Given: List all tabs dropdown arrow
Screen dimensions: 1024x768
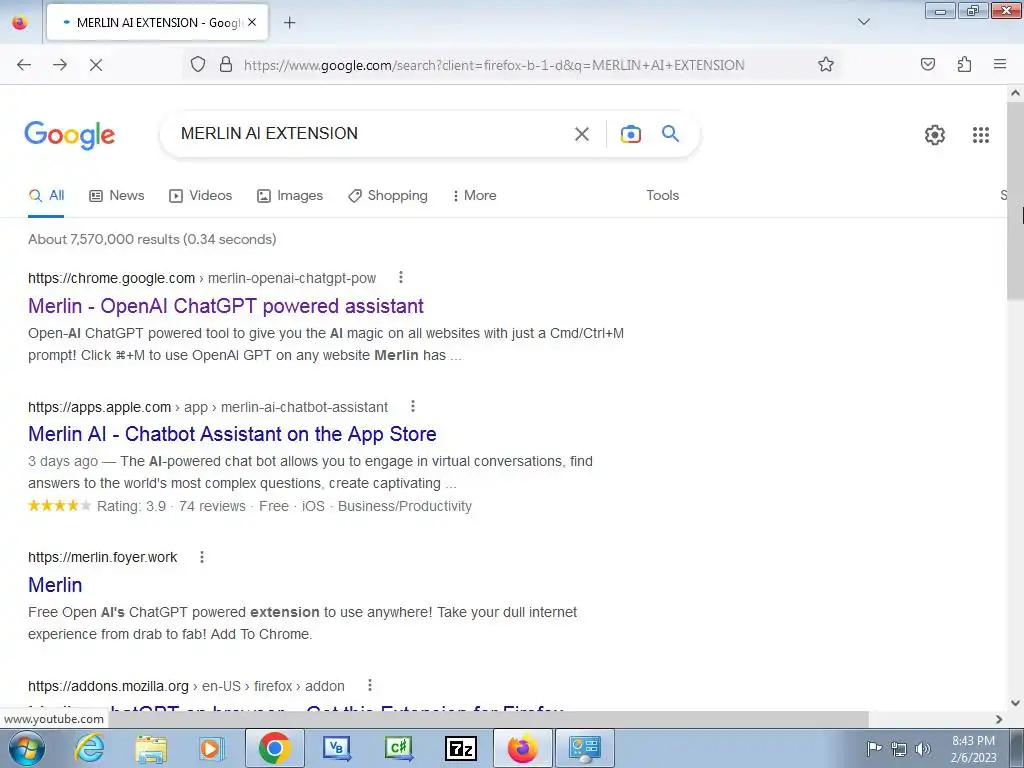Looking at the screenshot, I should pos(863,22).
